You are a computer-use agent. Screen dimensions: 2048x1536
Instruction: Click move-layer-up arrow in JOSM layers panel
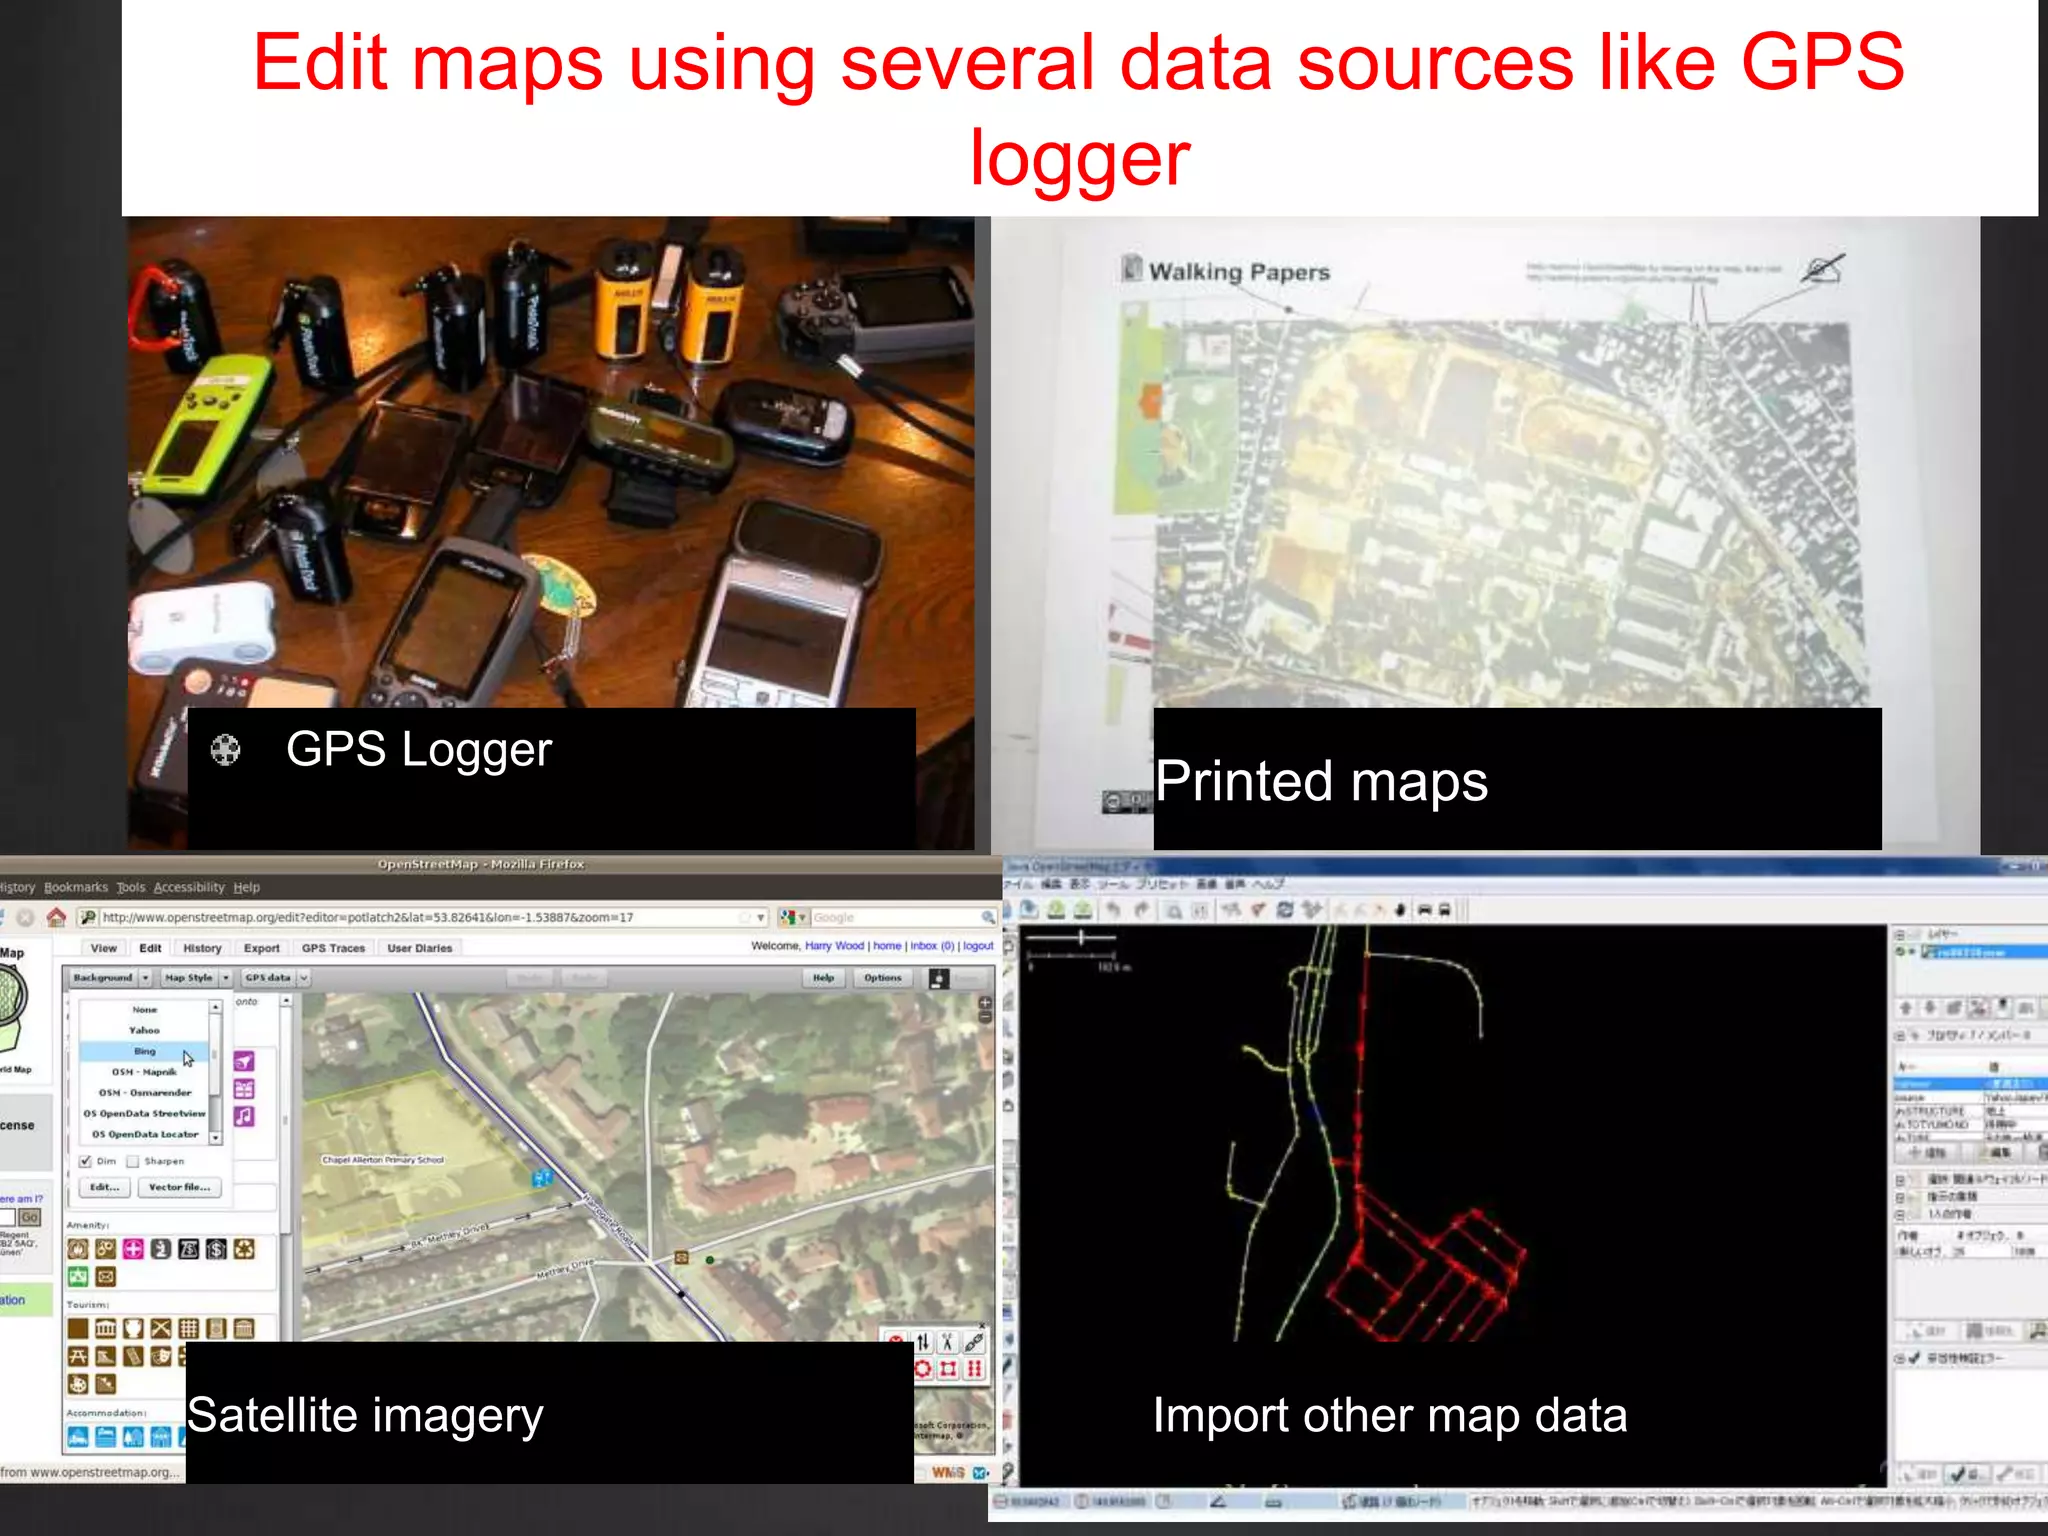click(1906, 1008)
